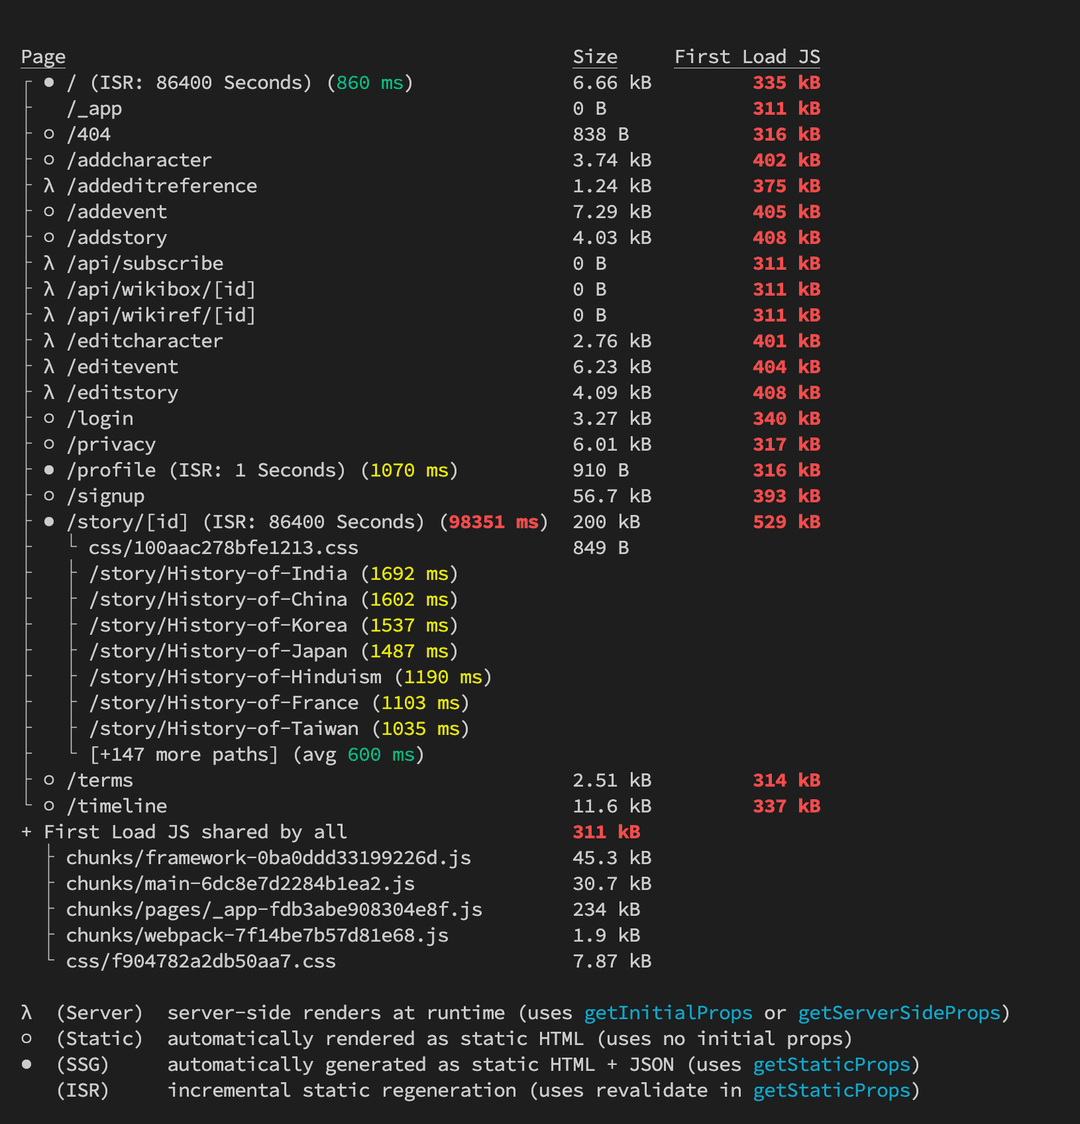Select the /timeline route

[x=116, y=806]
